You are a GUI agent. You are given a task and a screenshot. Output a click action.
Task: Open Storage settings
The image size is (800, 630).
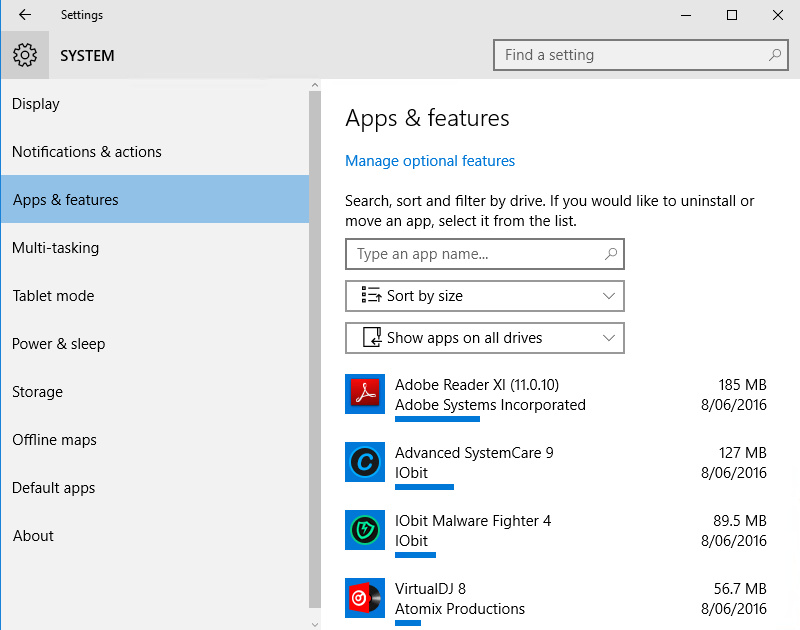coord(155,391)
